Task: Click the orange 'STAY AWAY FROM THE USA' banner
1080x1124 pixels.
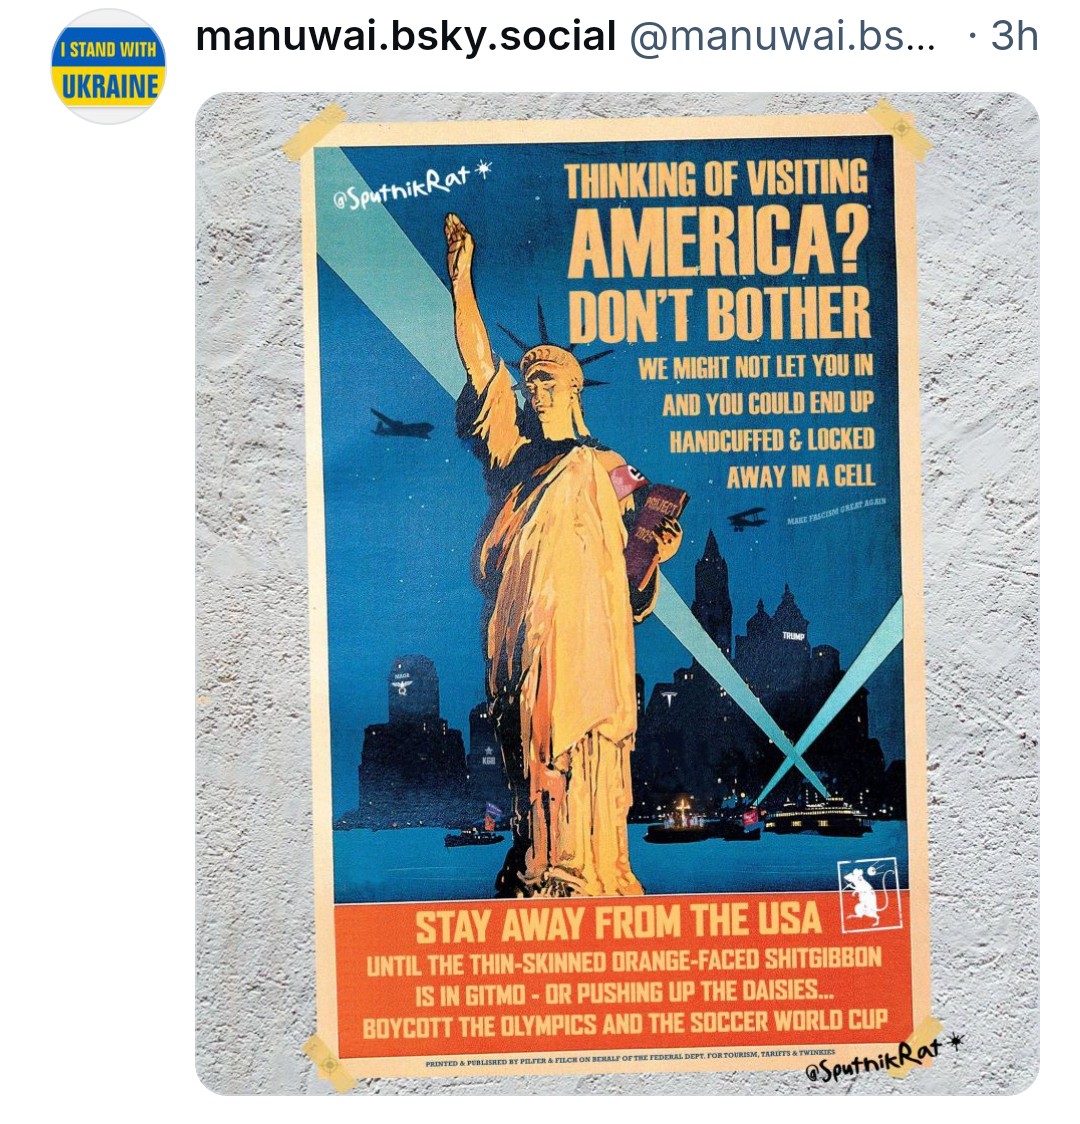Action: pyautogui.click(x=622, y=973)
